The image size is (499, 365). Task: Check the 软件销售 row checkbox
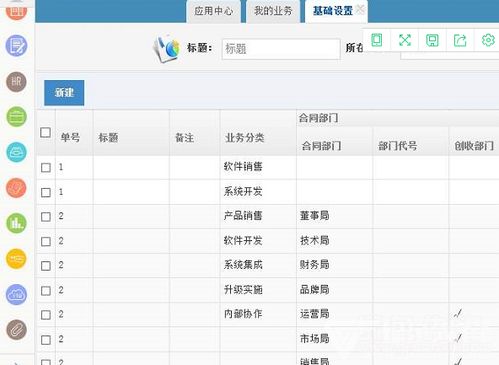46,167
